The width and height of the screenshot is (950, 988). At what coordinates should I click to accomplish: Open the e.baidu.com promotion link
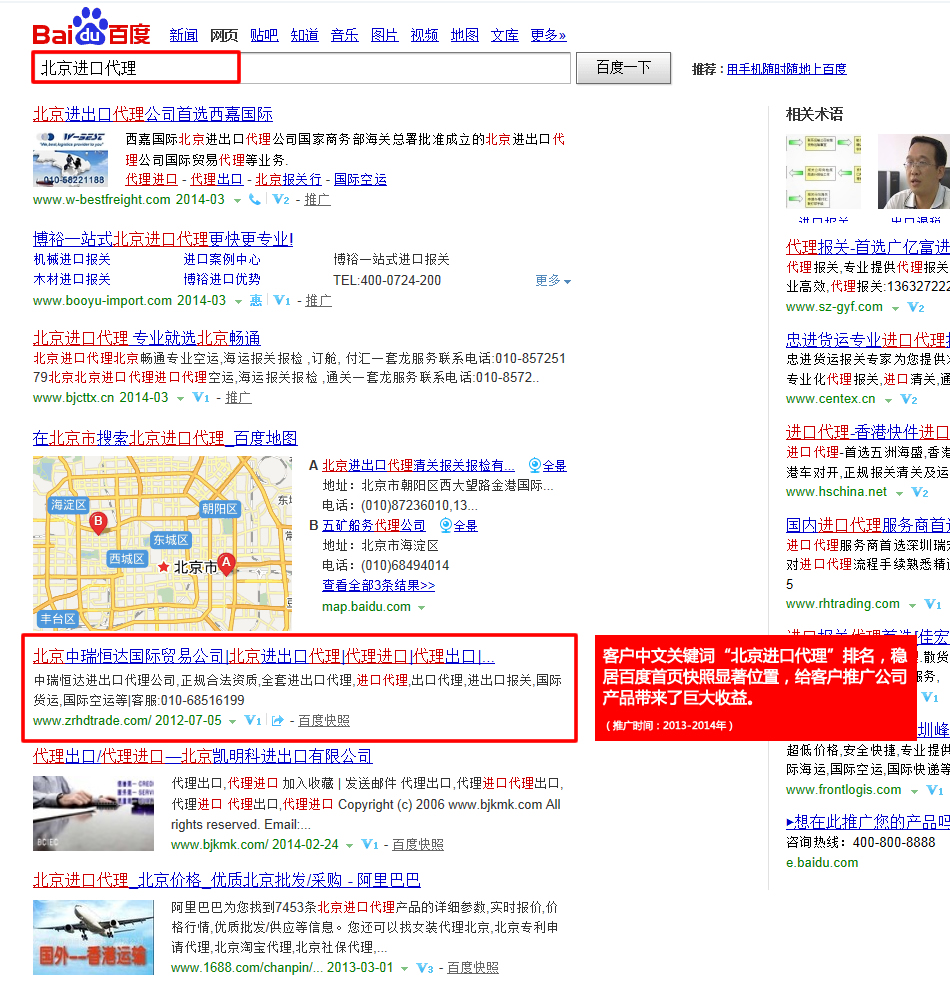(822, 863)
